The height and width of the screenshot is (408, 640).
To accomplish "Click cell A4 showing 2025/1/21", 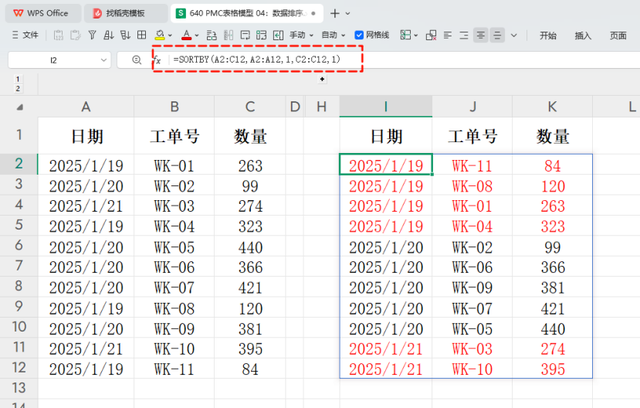I will [x=86, y=206].
